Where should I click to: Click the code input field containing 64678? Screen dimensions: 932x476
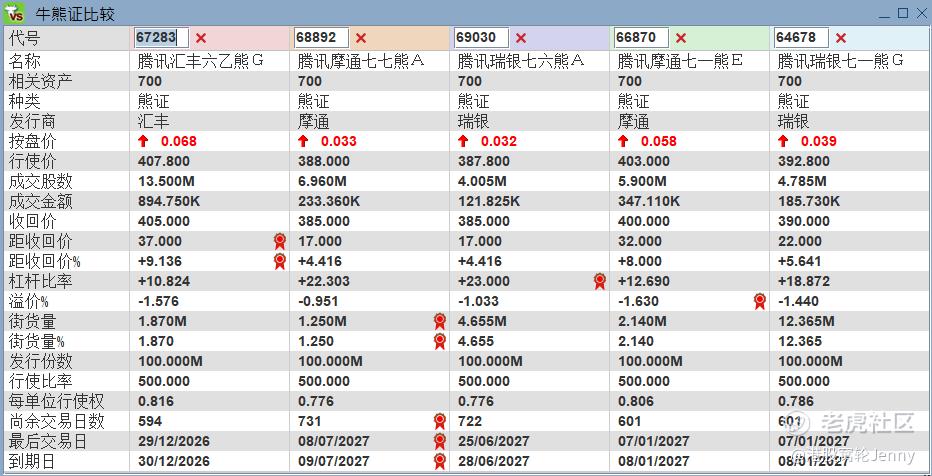801,37
